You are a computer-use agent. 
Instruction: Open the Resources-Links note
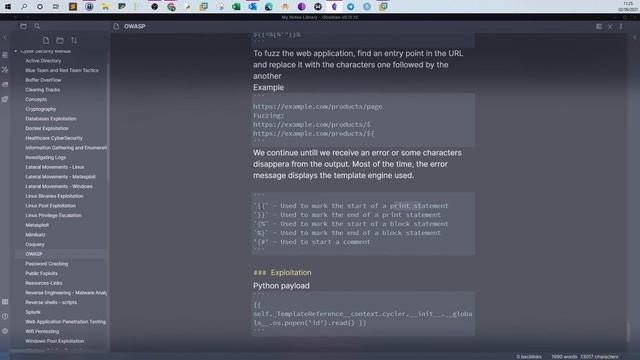(44, 283)
